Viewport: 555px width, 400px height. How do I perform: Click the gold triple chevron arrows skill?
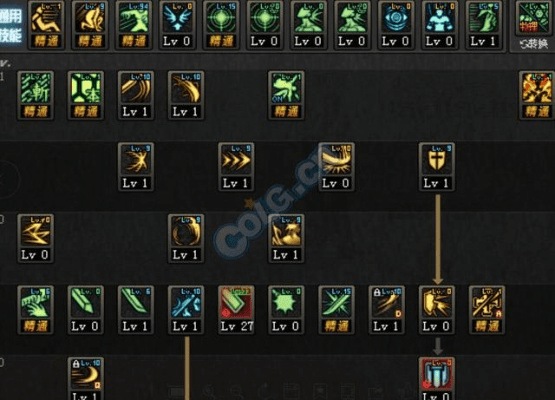pos(236,167)
